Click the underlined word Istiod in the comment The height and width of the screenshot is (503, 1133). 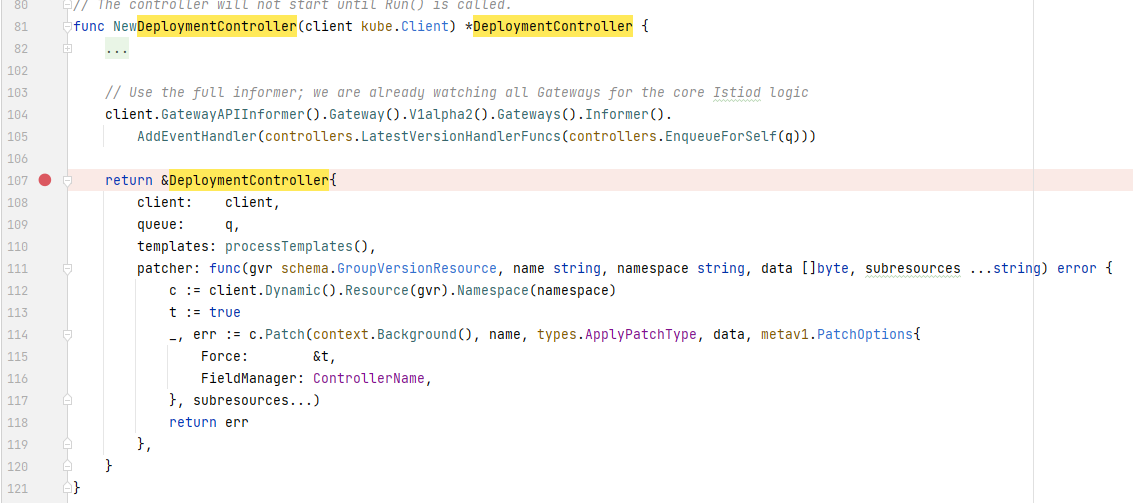pos(736,92)
